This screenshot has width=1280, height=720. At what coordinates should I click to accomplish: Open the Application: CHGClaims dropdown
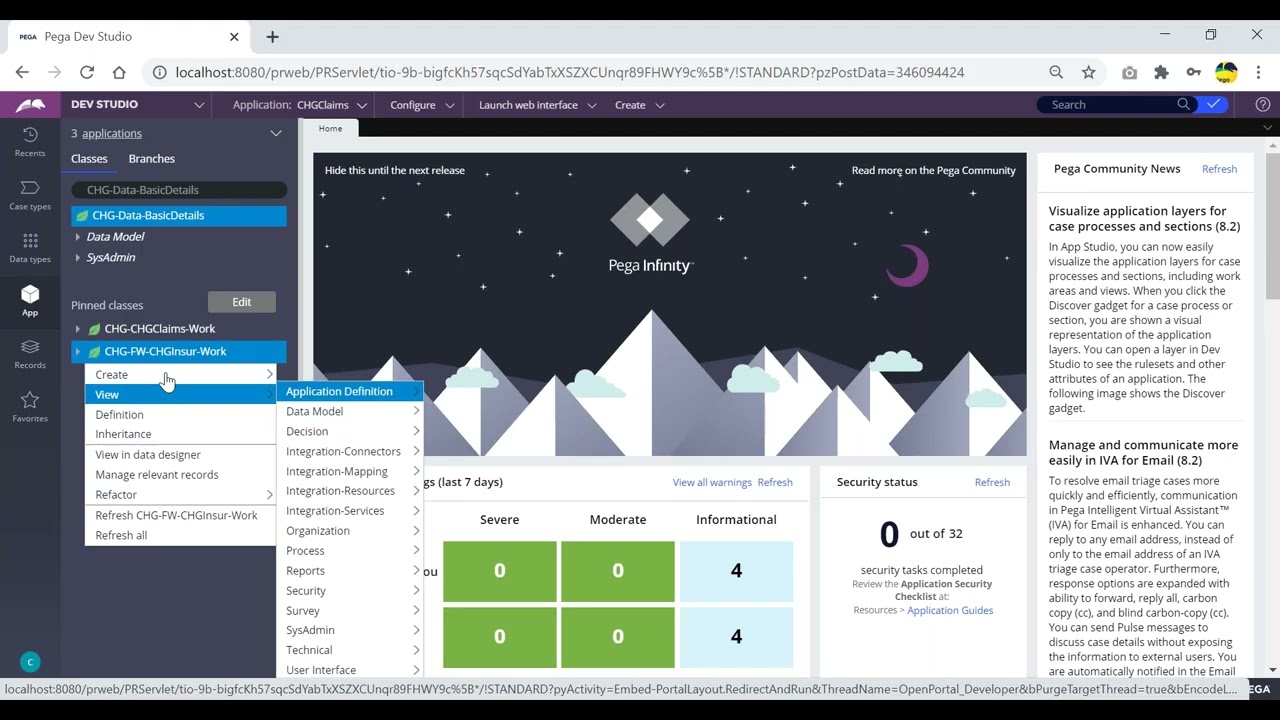(x=300, y=105)
